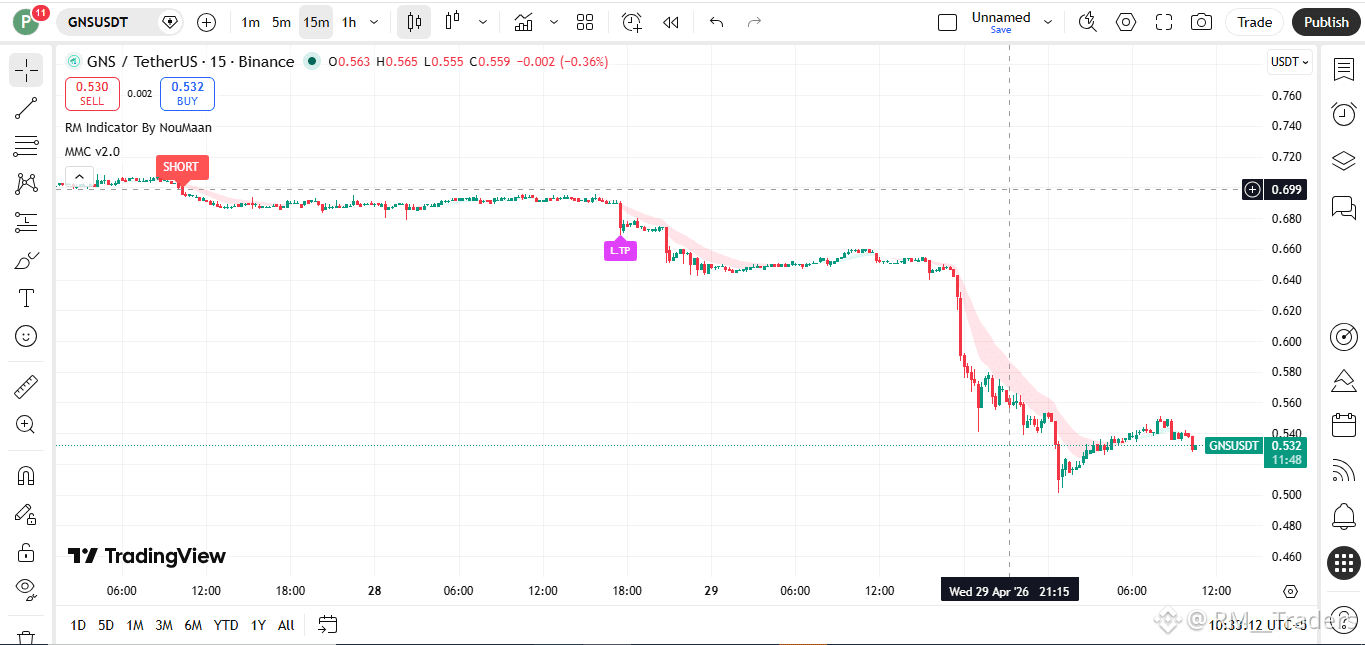Open the alerts clock panel
Viewport: 1365px width, 645px height.
[1344, 114]
